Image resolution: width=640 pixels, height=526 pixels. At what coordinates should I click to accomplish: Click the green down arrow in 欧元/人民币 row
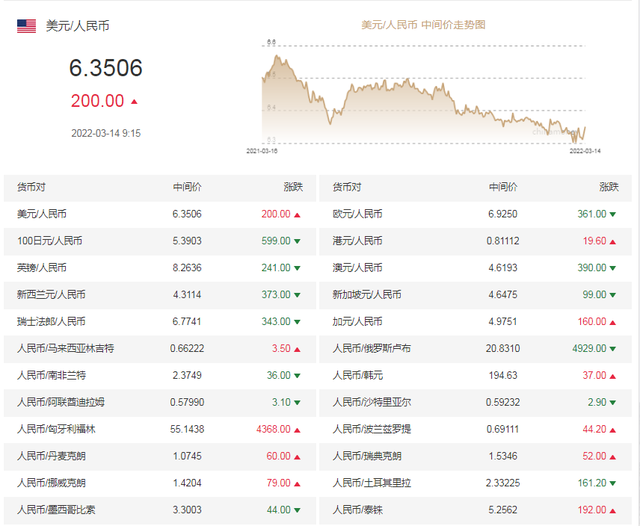coord(613,214)
